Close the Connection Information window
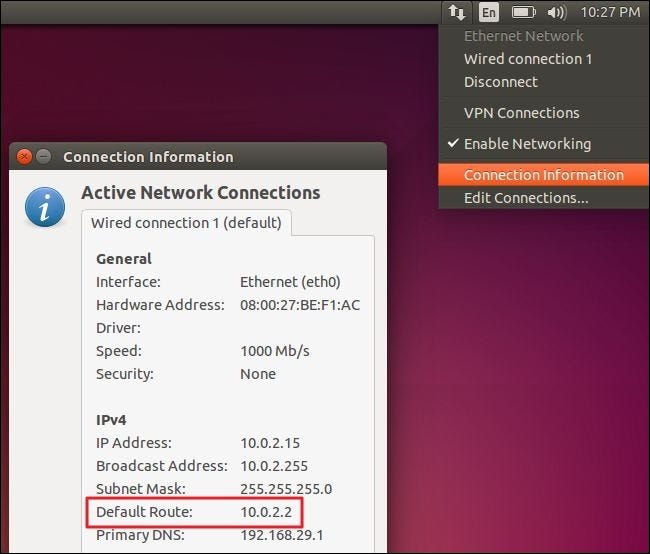 tap(25, 157)
